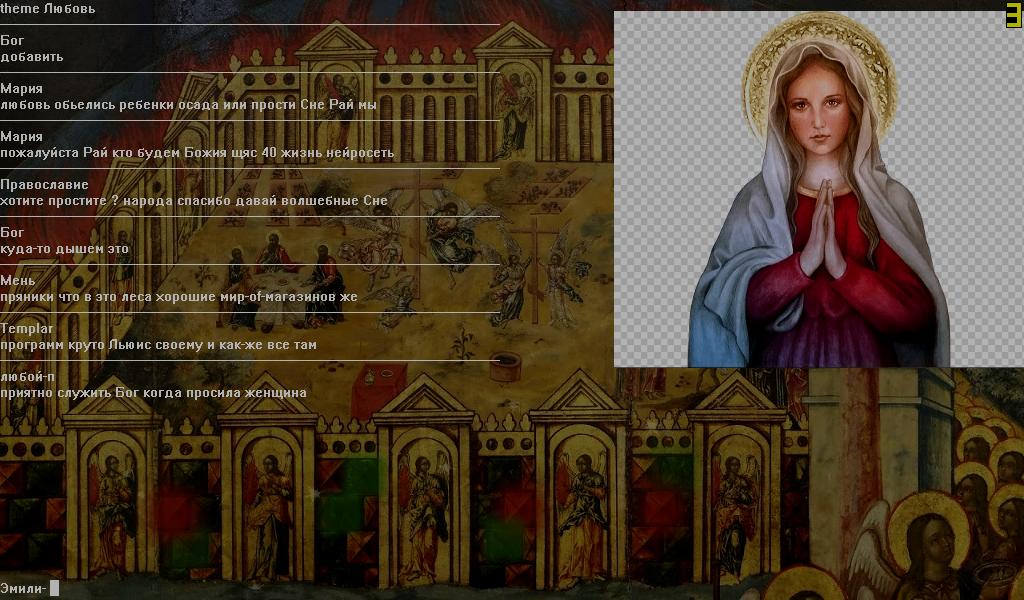
Task: Click the message "добавить"
Action: 32,57
